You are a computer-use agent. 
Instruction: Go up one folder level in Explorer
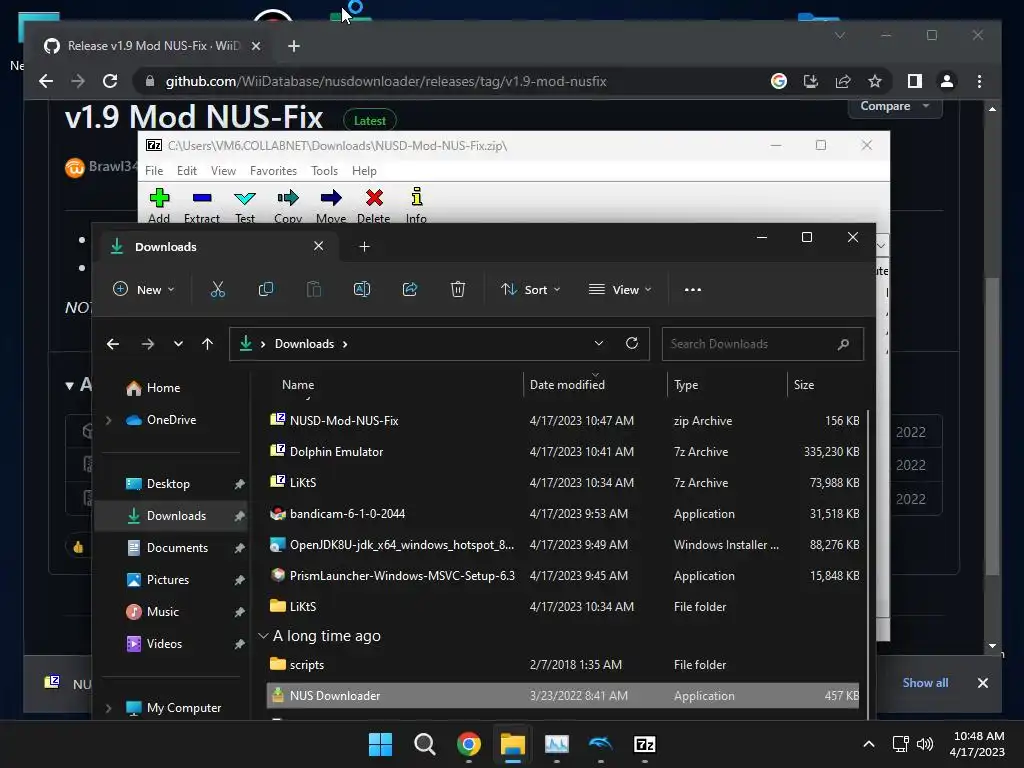click(x=208, y=344)
